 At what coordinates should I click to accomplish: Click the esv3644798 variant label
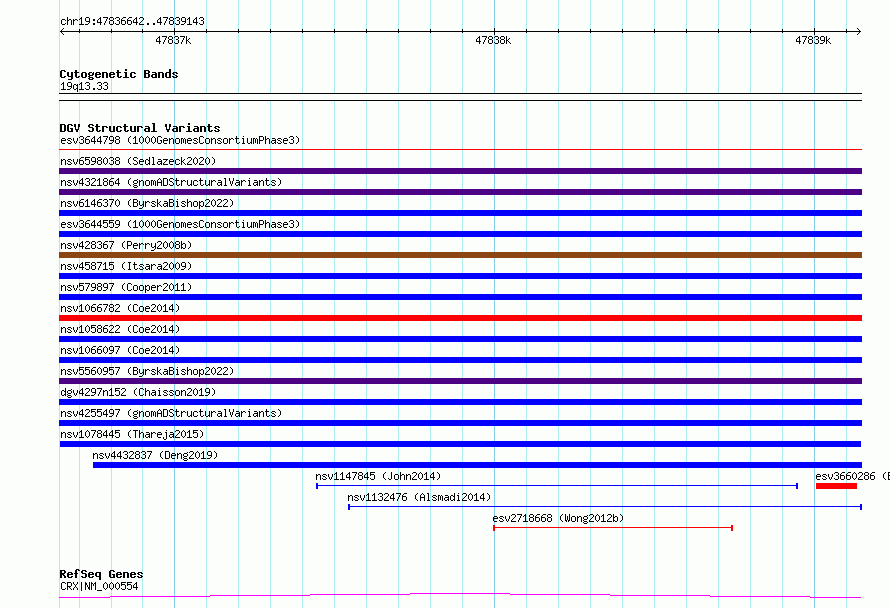click(x=180, y=140)
